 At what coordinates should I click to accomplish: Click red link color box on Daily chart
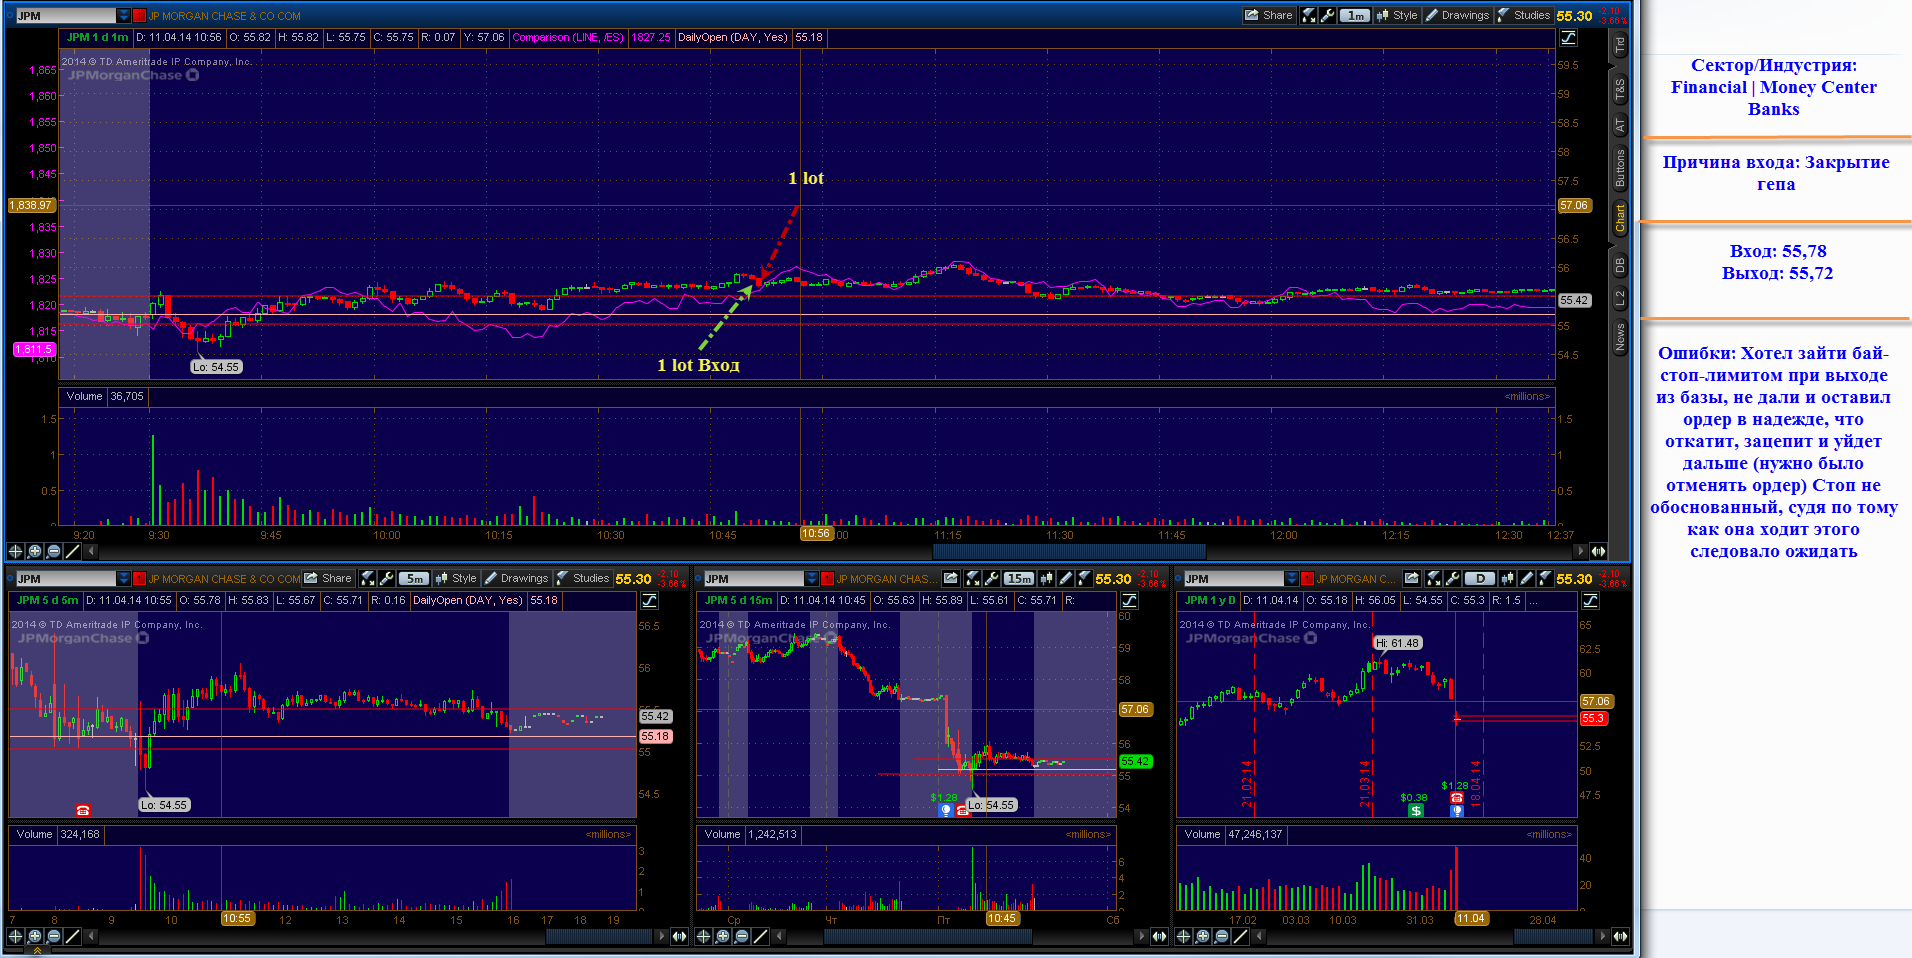[x=1307, y=579]
